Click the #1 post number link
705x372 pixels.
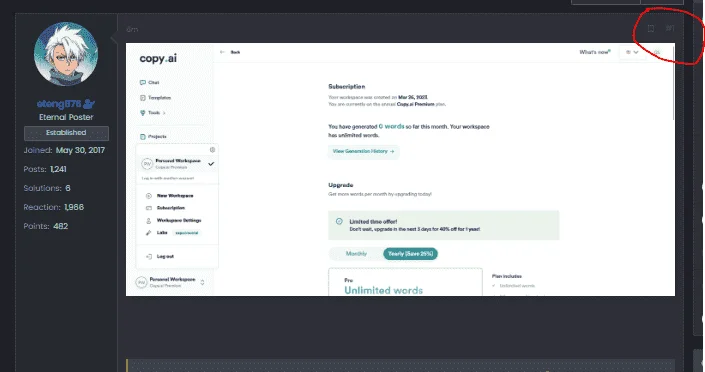(670, 28)
